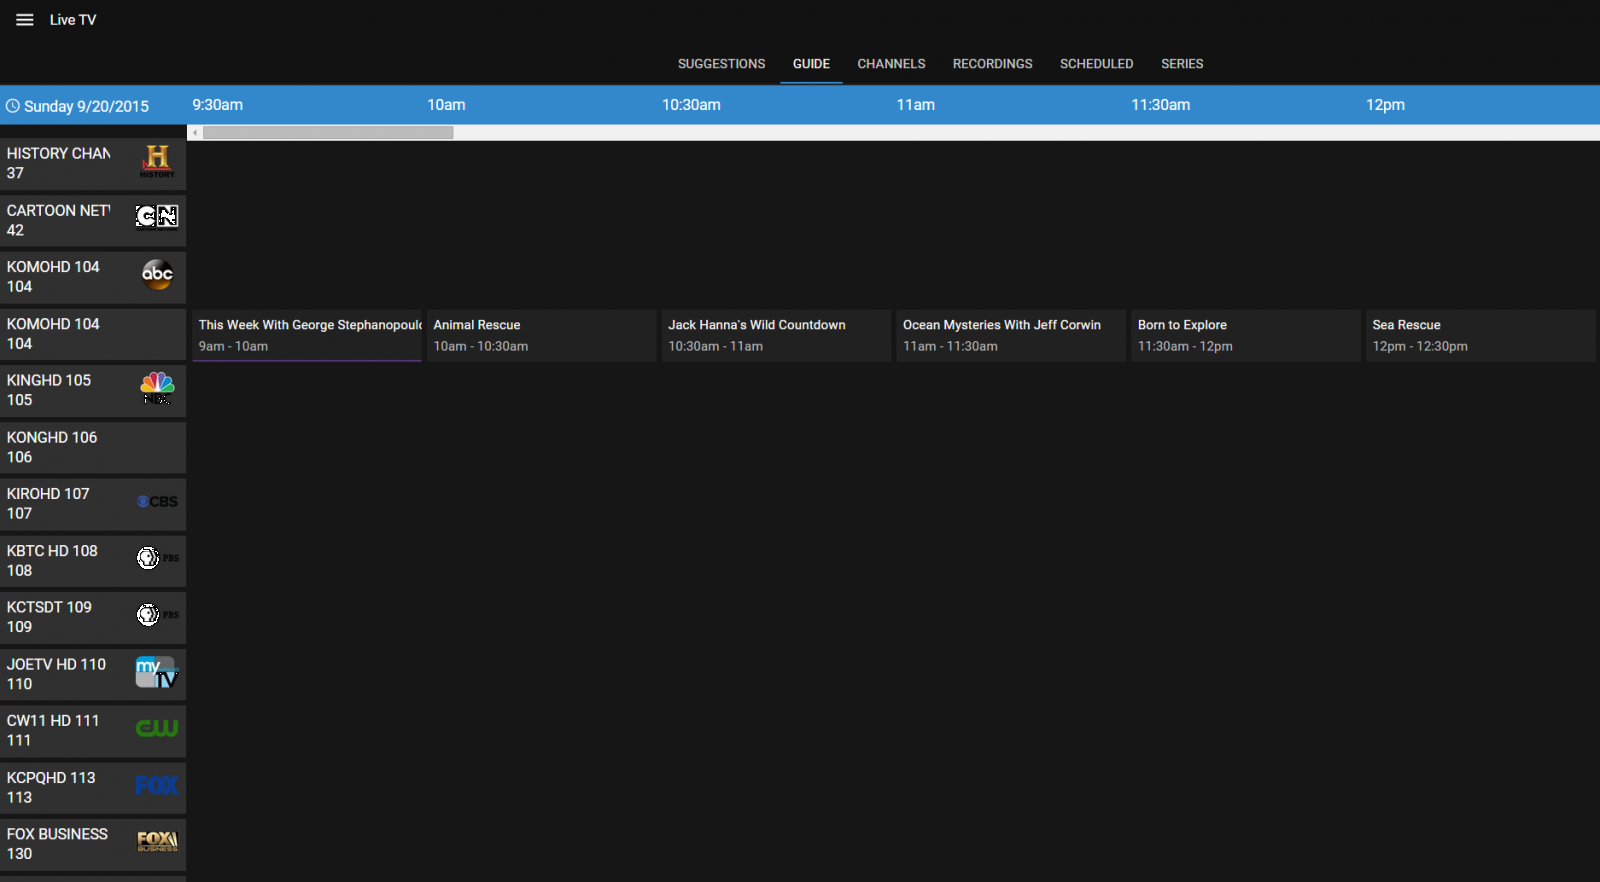
Task: Click the FOX logo for KCPQHD
Action: (x=157, y=786)
